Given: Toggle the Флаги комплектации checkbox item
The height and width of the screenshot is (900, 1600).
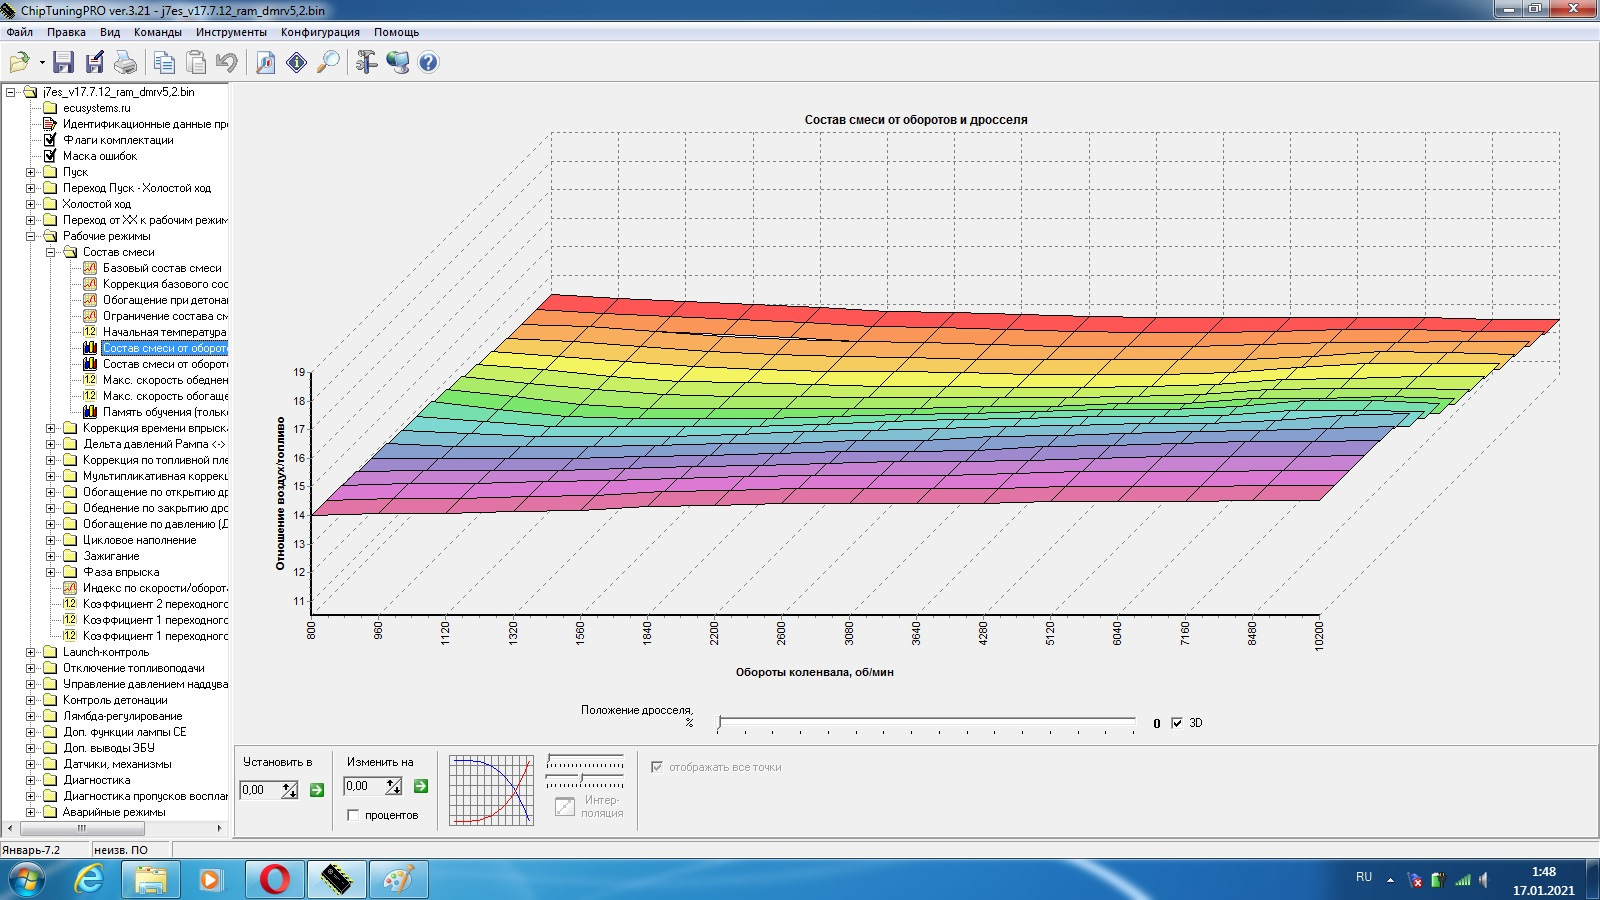Looking at the screenshot, I should click(49, 140).
